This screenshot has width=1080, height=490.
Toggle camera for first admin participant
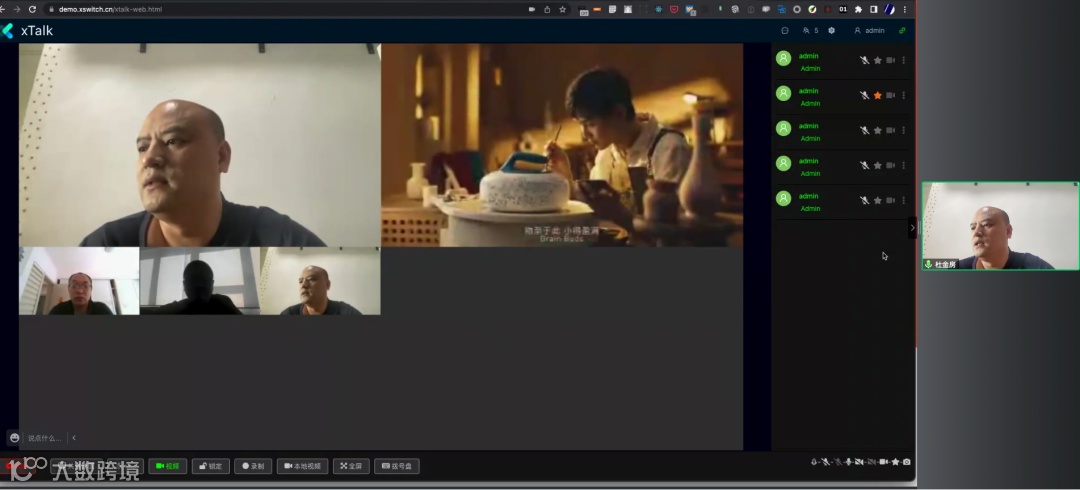(891, 61)
